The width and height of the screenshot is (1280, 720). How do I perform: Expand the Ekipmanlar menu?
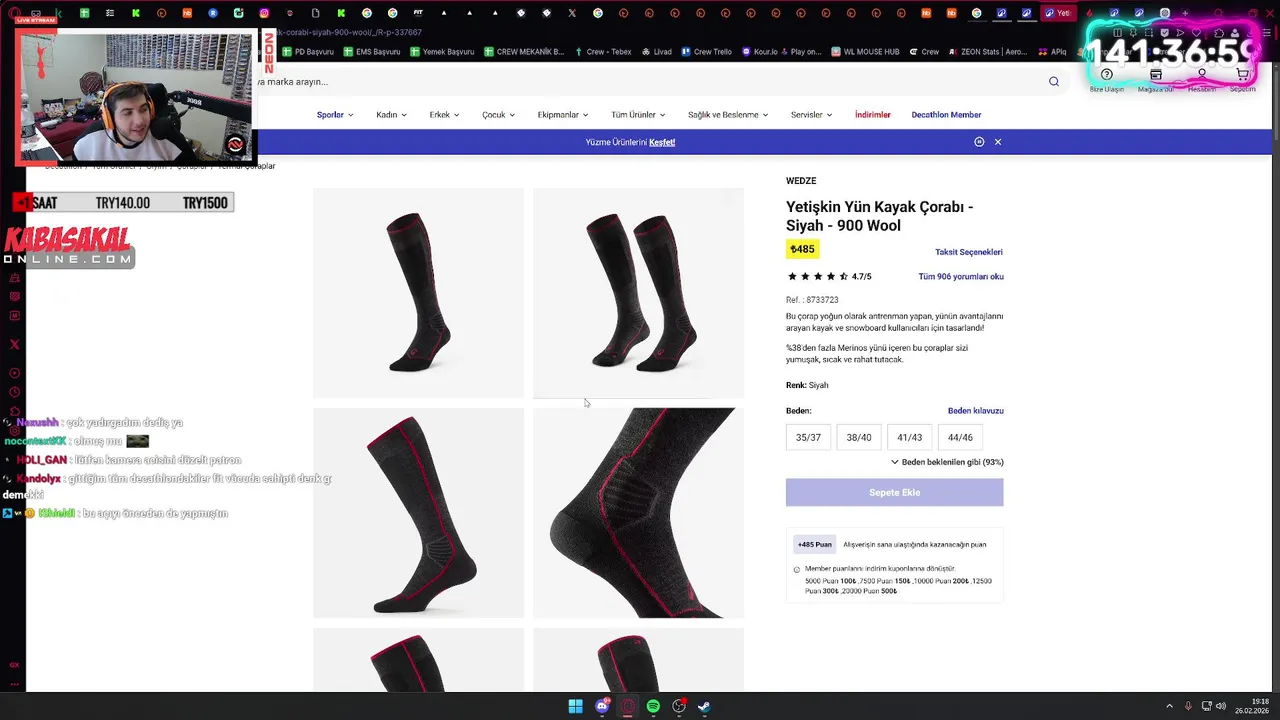coord(563,115)
